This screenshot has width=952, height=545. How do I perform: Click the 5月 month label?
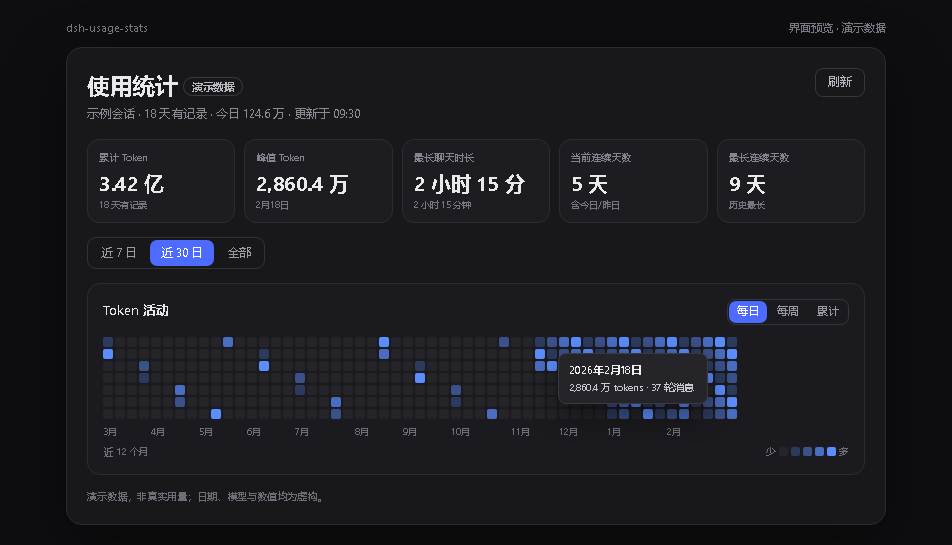[206, 432]
